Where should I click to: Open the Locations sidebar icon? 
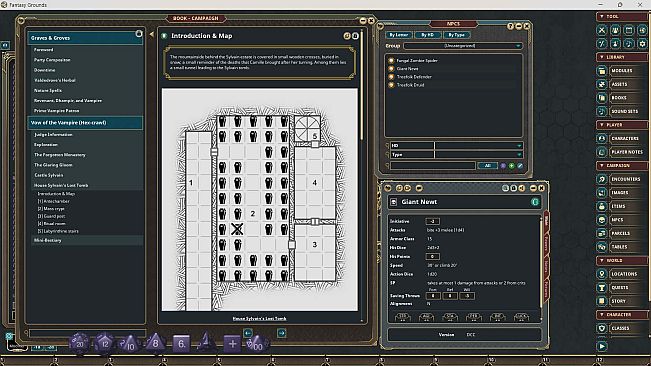602,274
